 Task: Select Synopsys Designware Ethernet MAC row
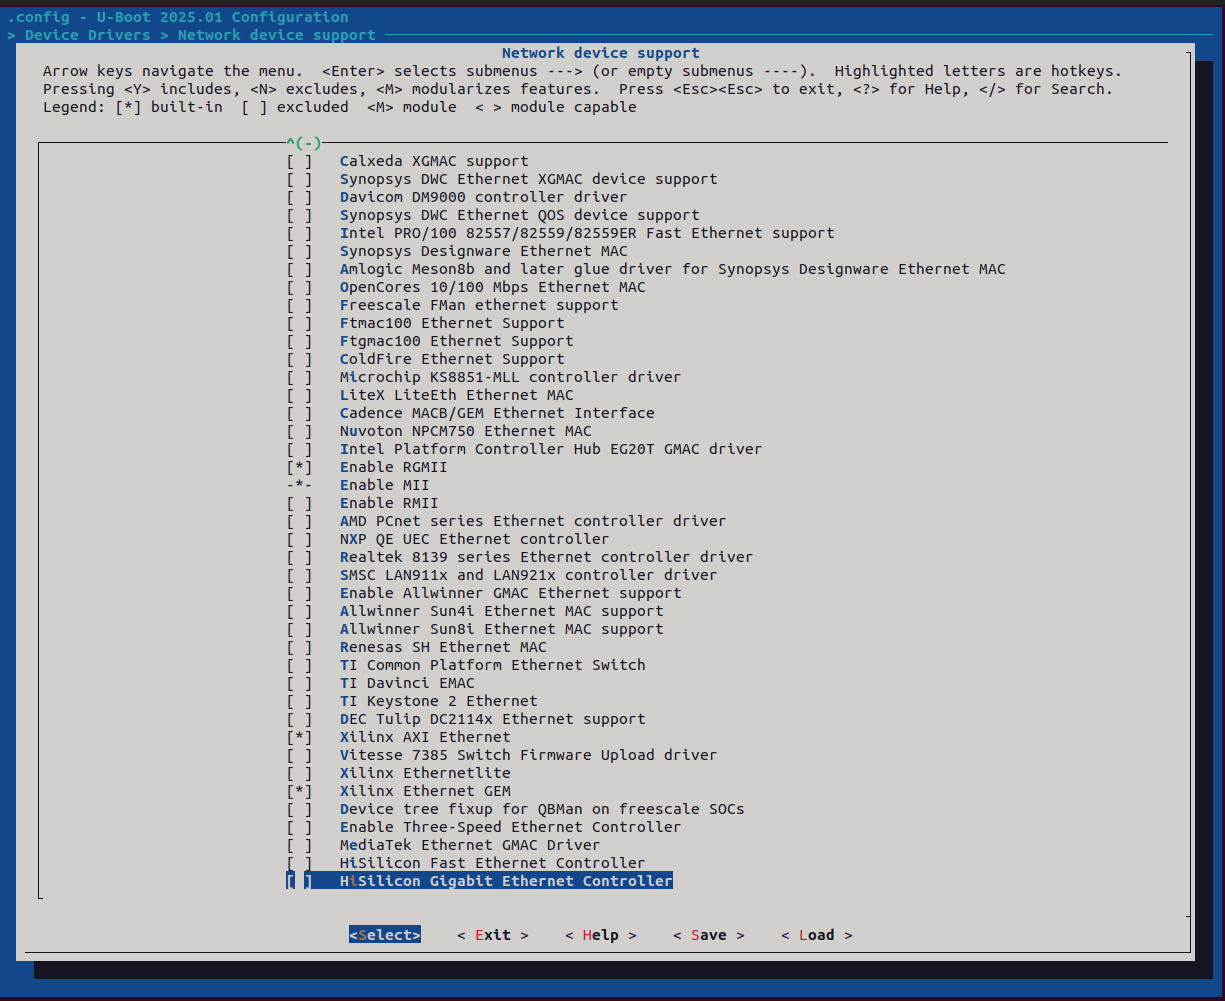pos(484,251)
